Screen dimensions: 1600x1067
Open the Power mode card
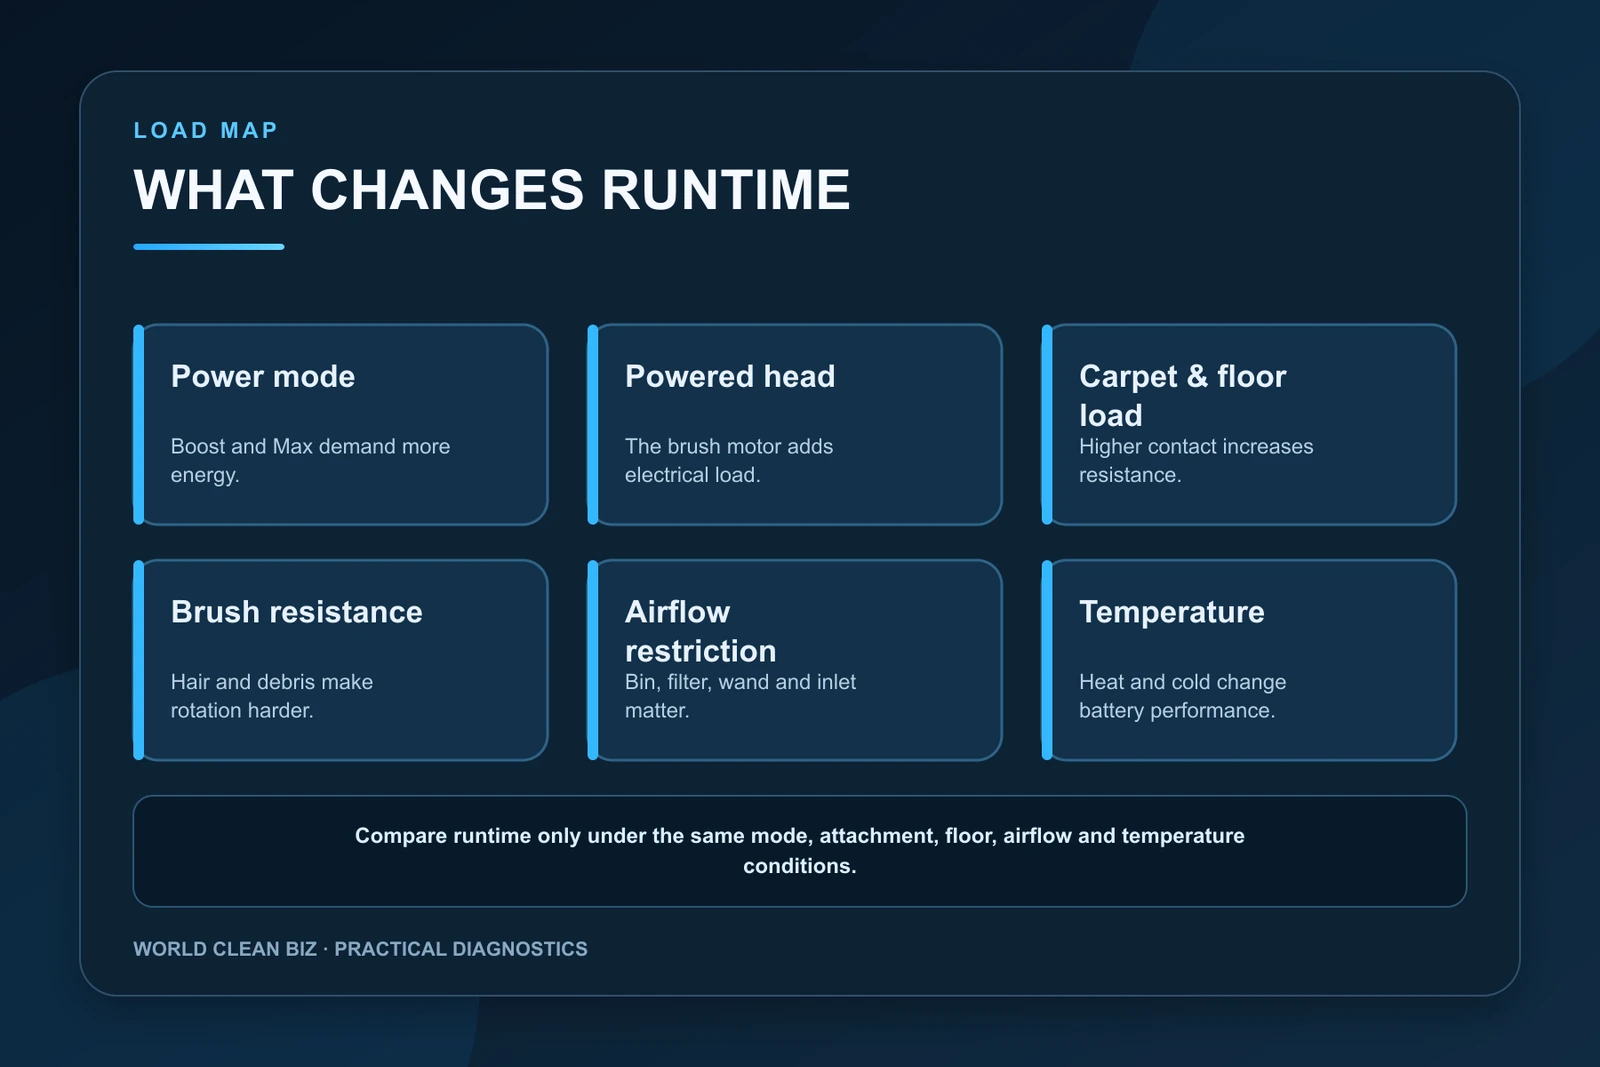pos(341,424)
